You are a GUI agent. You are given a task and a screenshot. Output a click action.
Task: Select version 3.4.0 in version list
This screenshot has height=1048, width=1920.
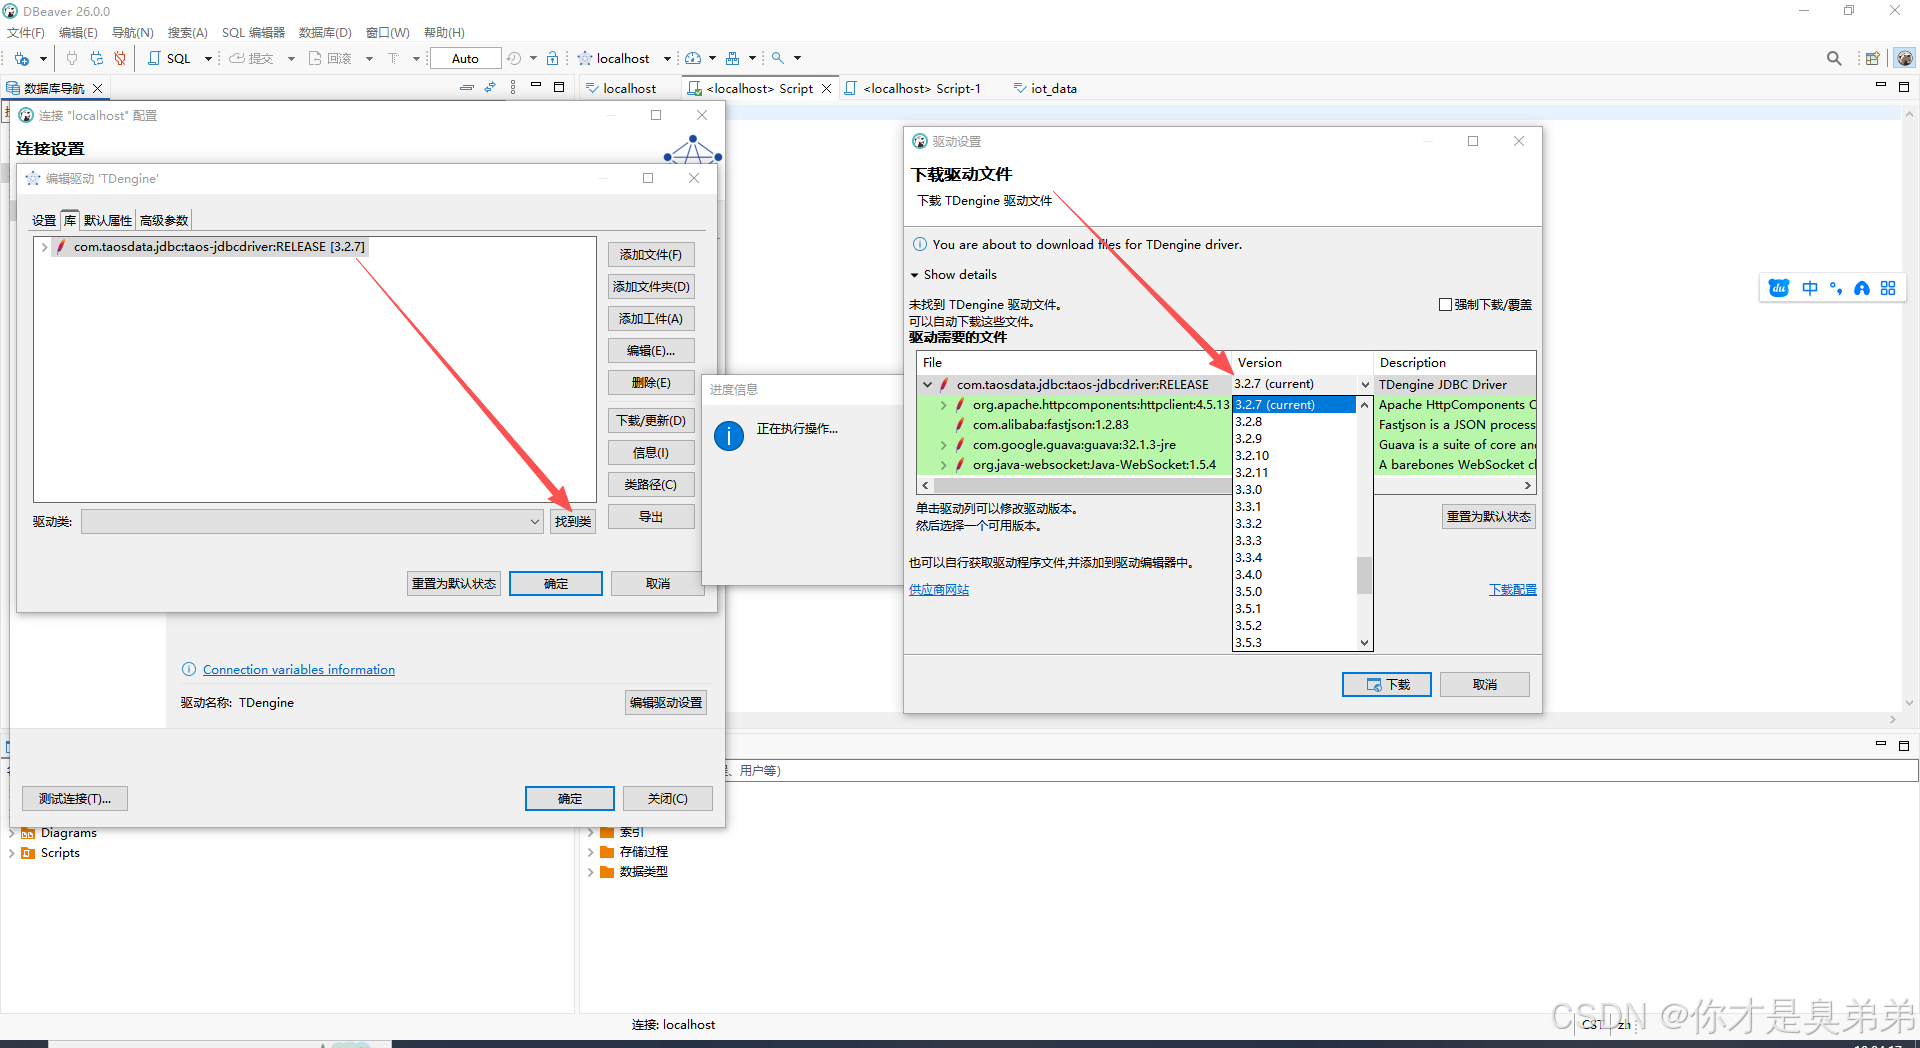click(x=1294, y=575)
